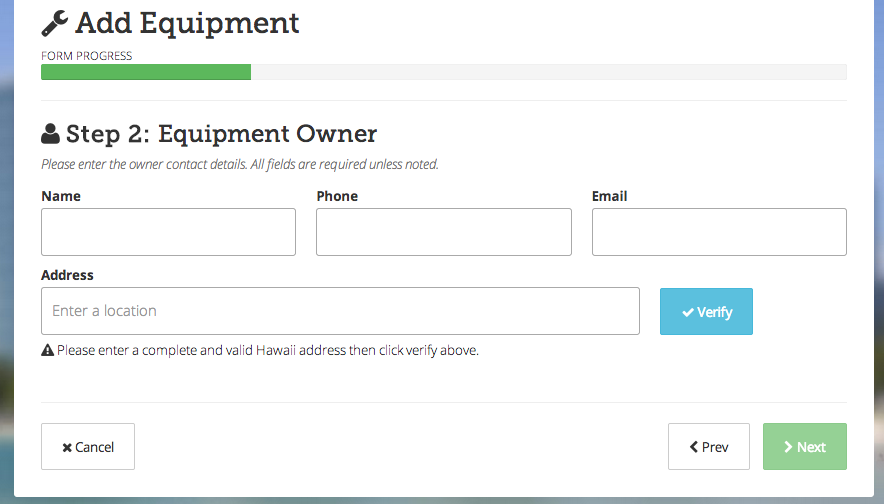The height and width of the screenshot is (504, 884).
Task: Click the Address 'Enter a location' field
Action: pyautogui.click(x=340, y=311)
